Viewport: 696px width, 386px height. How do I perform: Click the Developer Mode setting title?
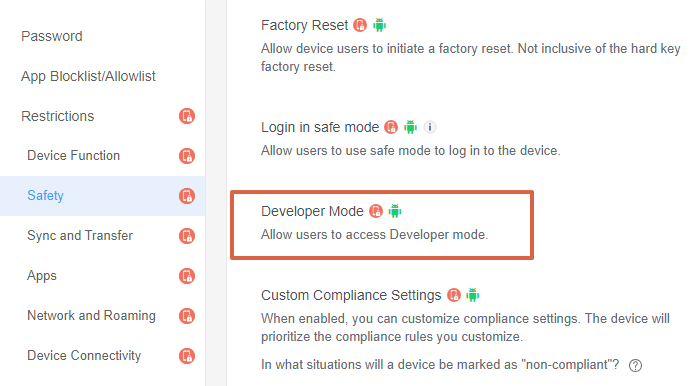[x=312, y=211]
